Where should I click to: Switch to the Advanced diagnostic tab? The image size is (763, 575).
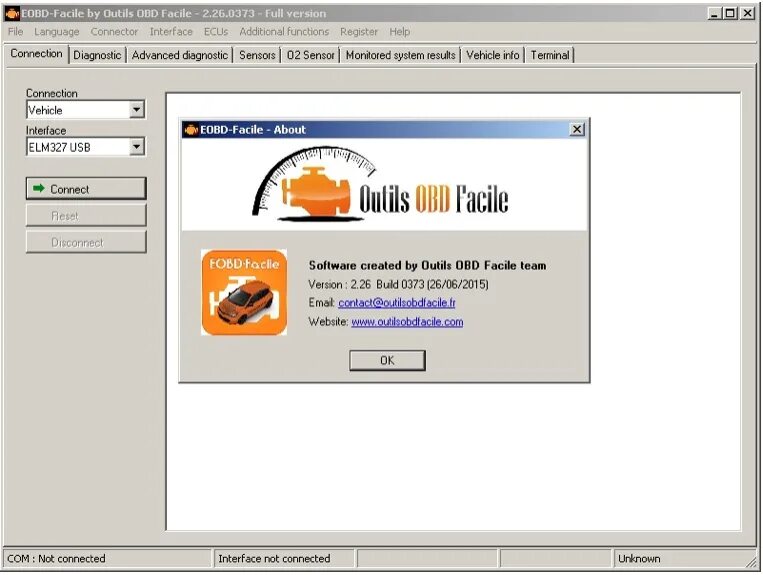[x=180, y=55]
